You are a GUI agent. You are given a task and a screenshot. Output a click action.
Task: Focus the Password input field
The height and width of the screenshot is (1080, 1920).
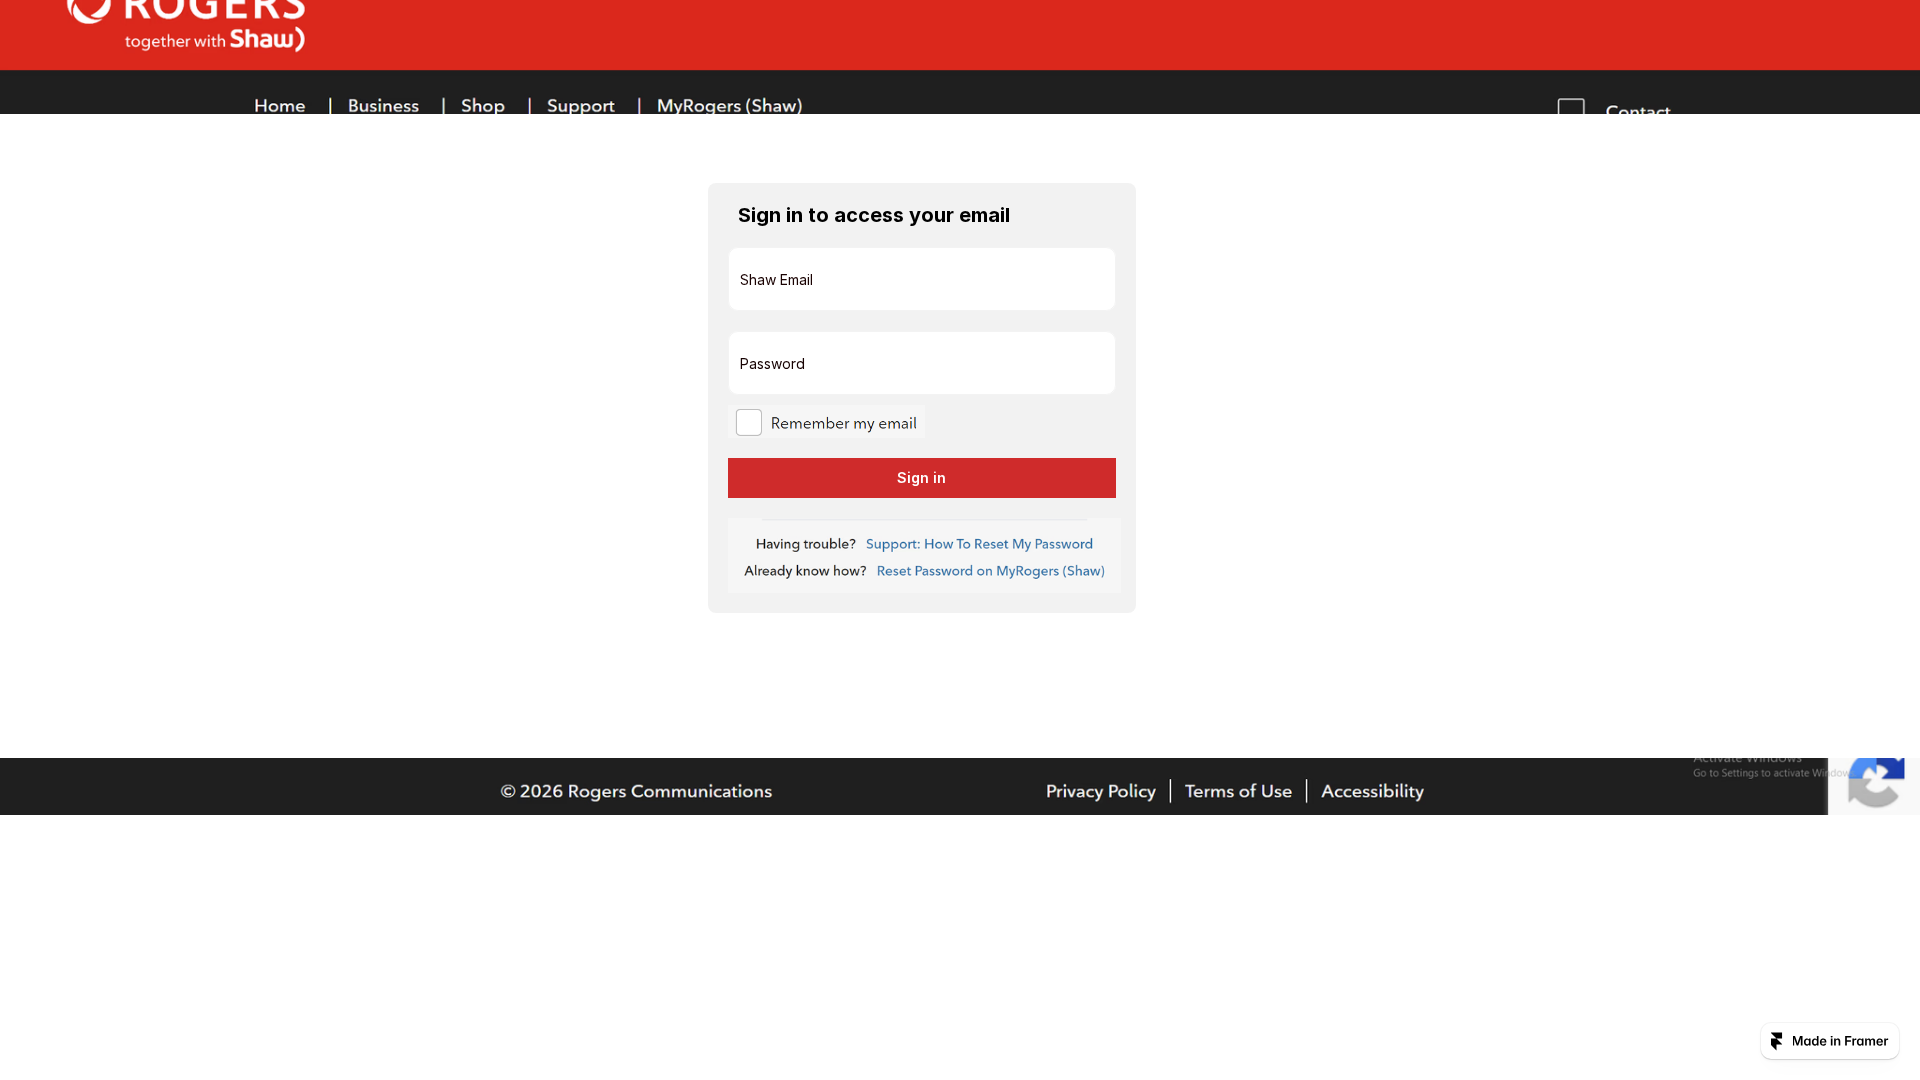[922, 363]
